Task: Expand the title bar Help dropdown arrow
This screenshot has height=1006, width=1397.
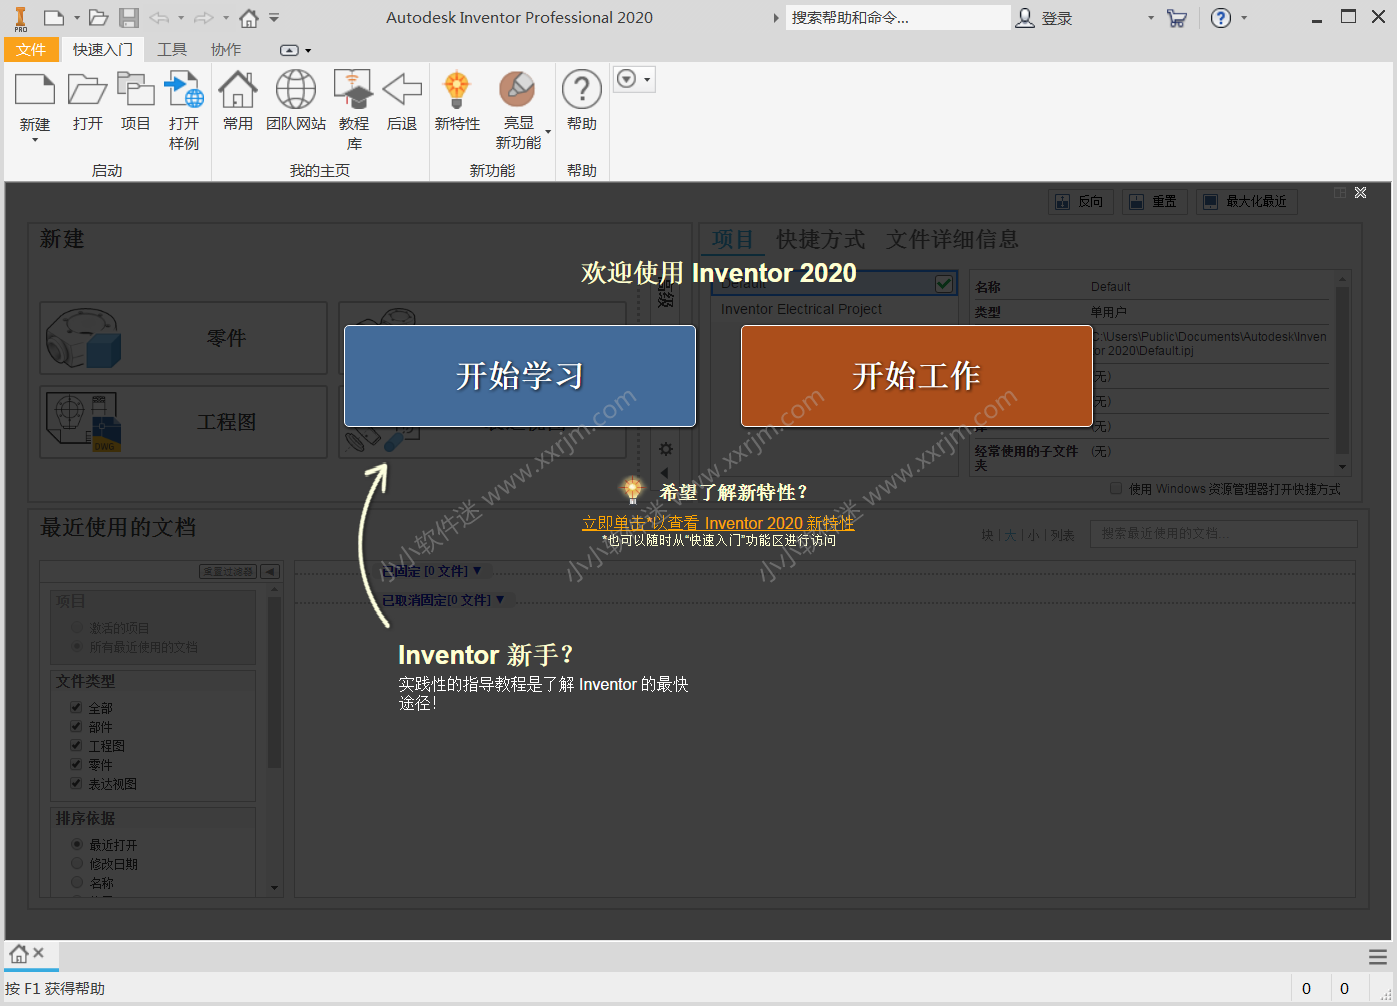Action: pos(1244,18)
